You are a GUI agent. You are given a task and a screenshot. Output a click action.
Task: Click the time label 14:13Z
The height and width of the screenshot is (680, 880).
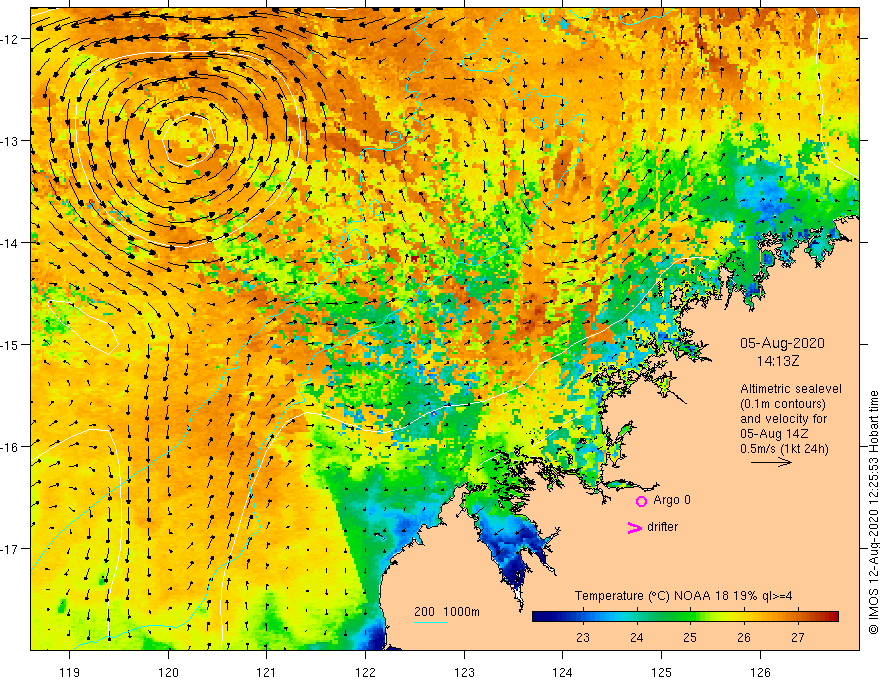click(x=778, y=361)
